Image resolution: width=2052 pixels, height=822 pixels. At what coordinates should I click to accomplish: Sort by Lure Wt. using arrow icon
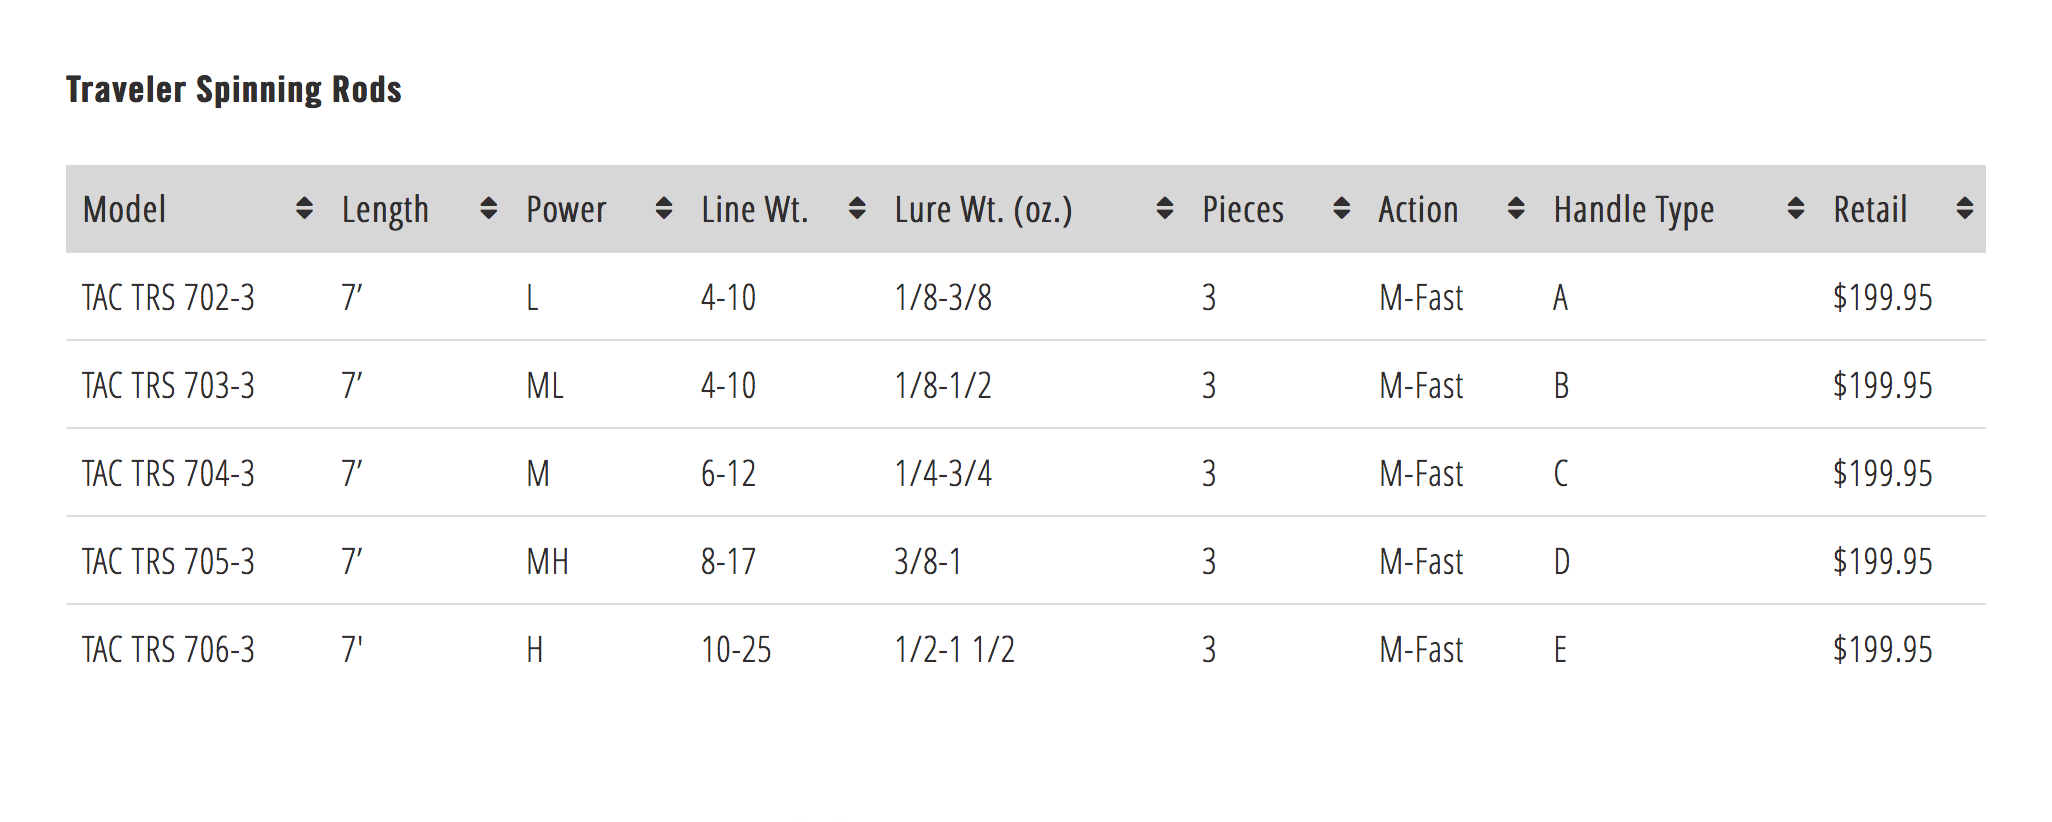pos(1164,209)
